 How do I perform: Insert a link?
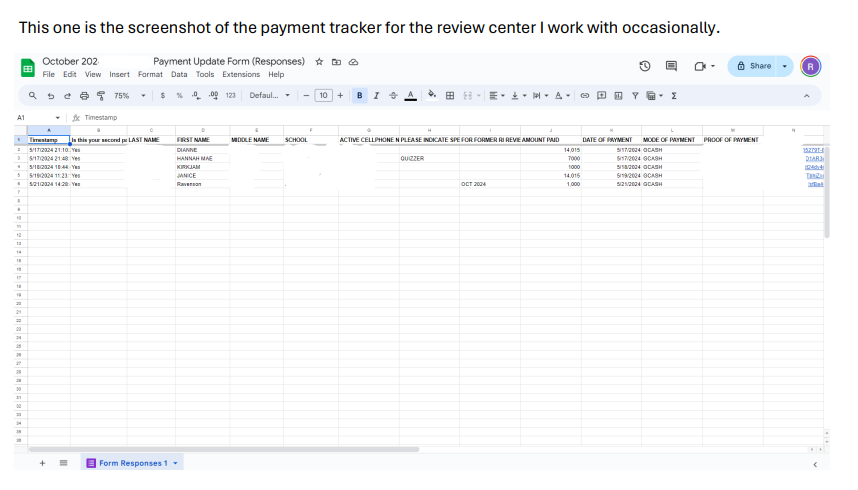click(584, 96)
